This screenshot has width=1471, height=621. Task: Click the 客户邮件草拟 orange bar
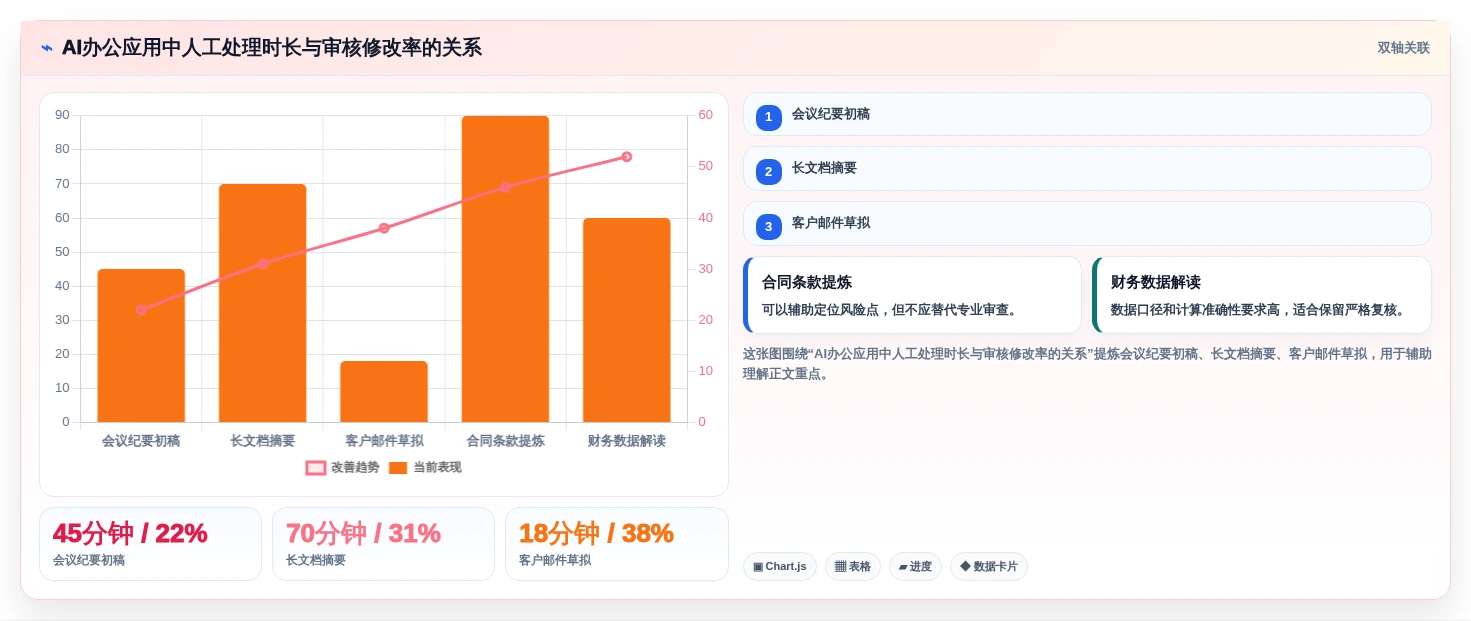(x=384, y=391)
